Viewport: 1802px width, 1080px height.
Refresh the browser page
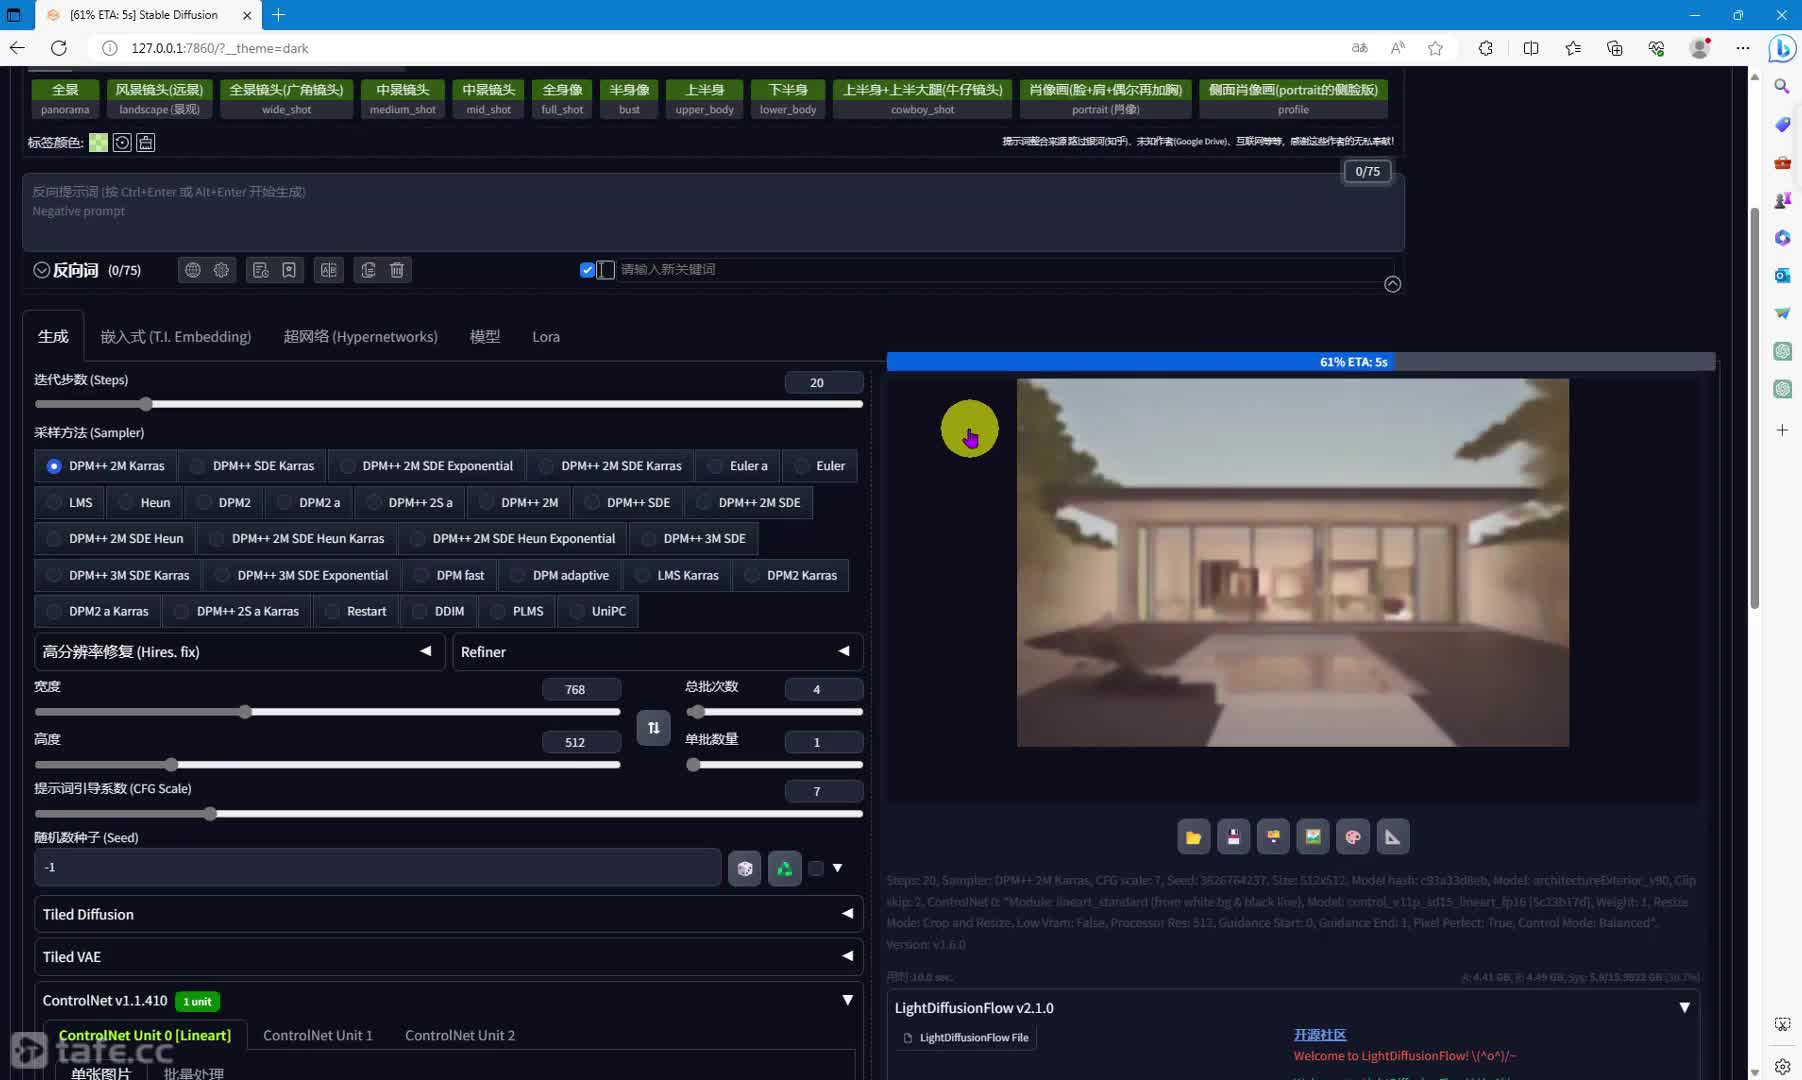pyautogui.click(x=59, y=48)
